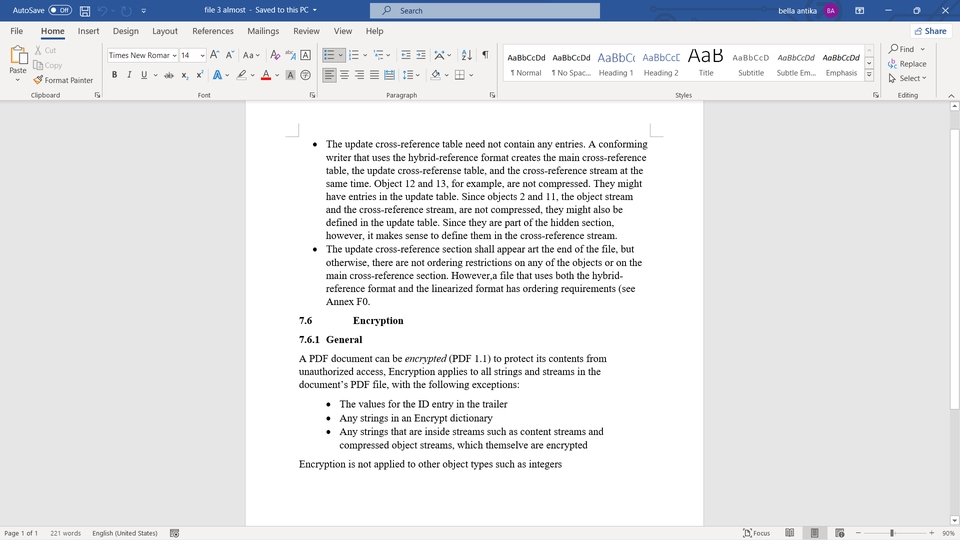Open the File menu
The image size is (960, 540).
[17, 31]
